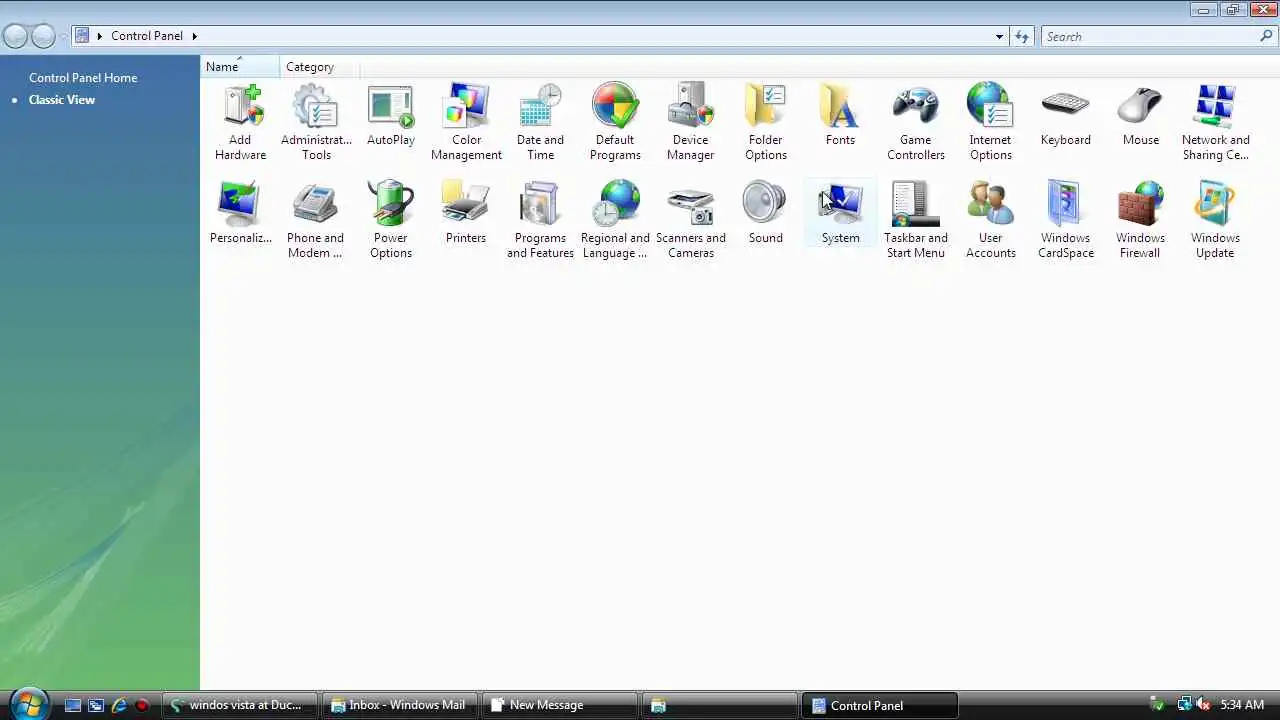Viewport: 1280px width, 720px height.
Task: Click the search magnifier icon
Action: coord(1266,36)
